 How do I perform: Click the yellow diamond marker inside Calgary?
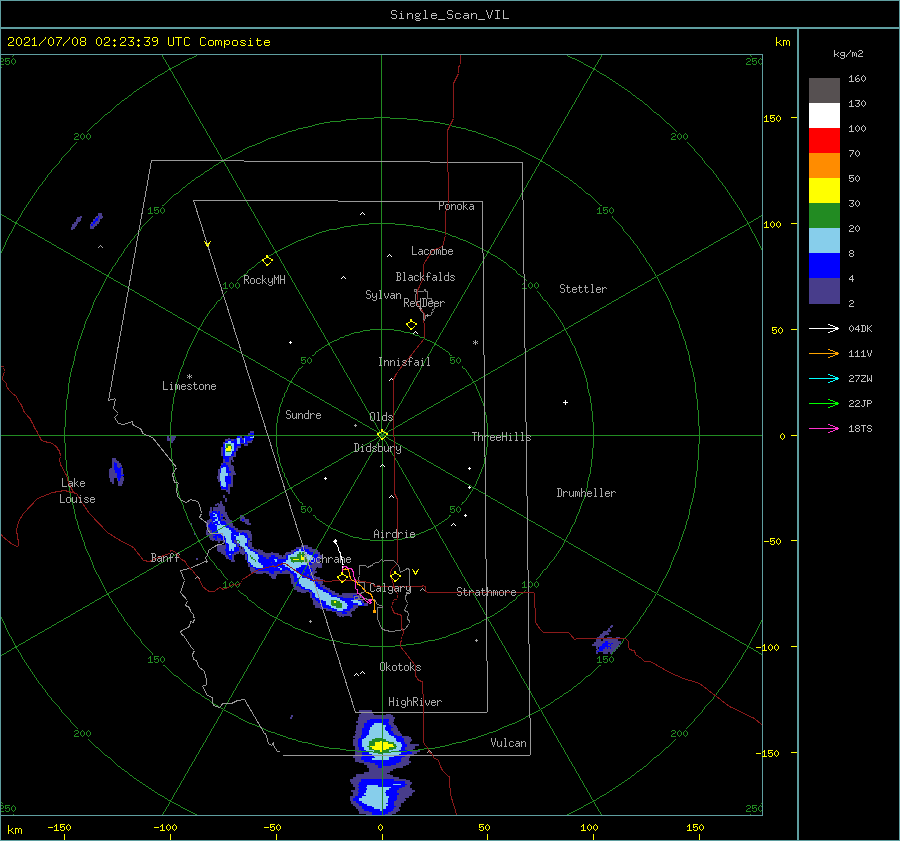(x=395, y=576)
